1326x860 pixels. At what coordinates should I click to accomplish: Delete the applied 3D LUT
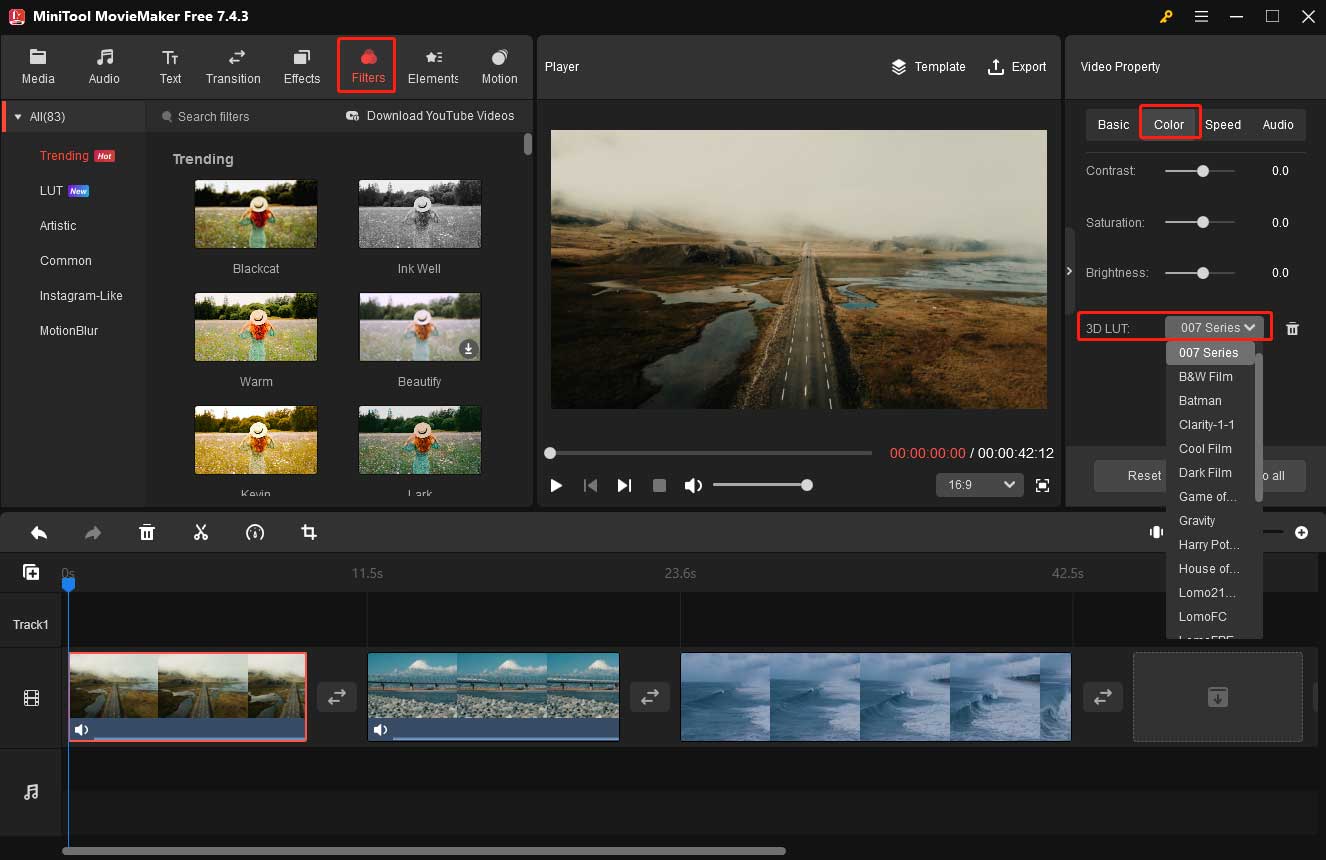[1292, 328]
